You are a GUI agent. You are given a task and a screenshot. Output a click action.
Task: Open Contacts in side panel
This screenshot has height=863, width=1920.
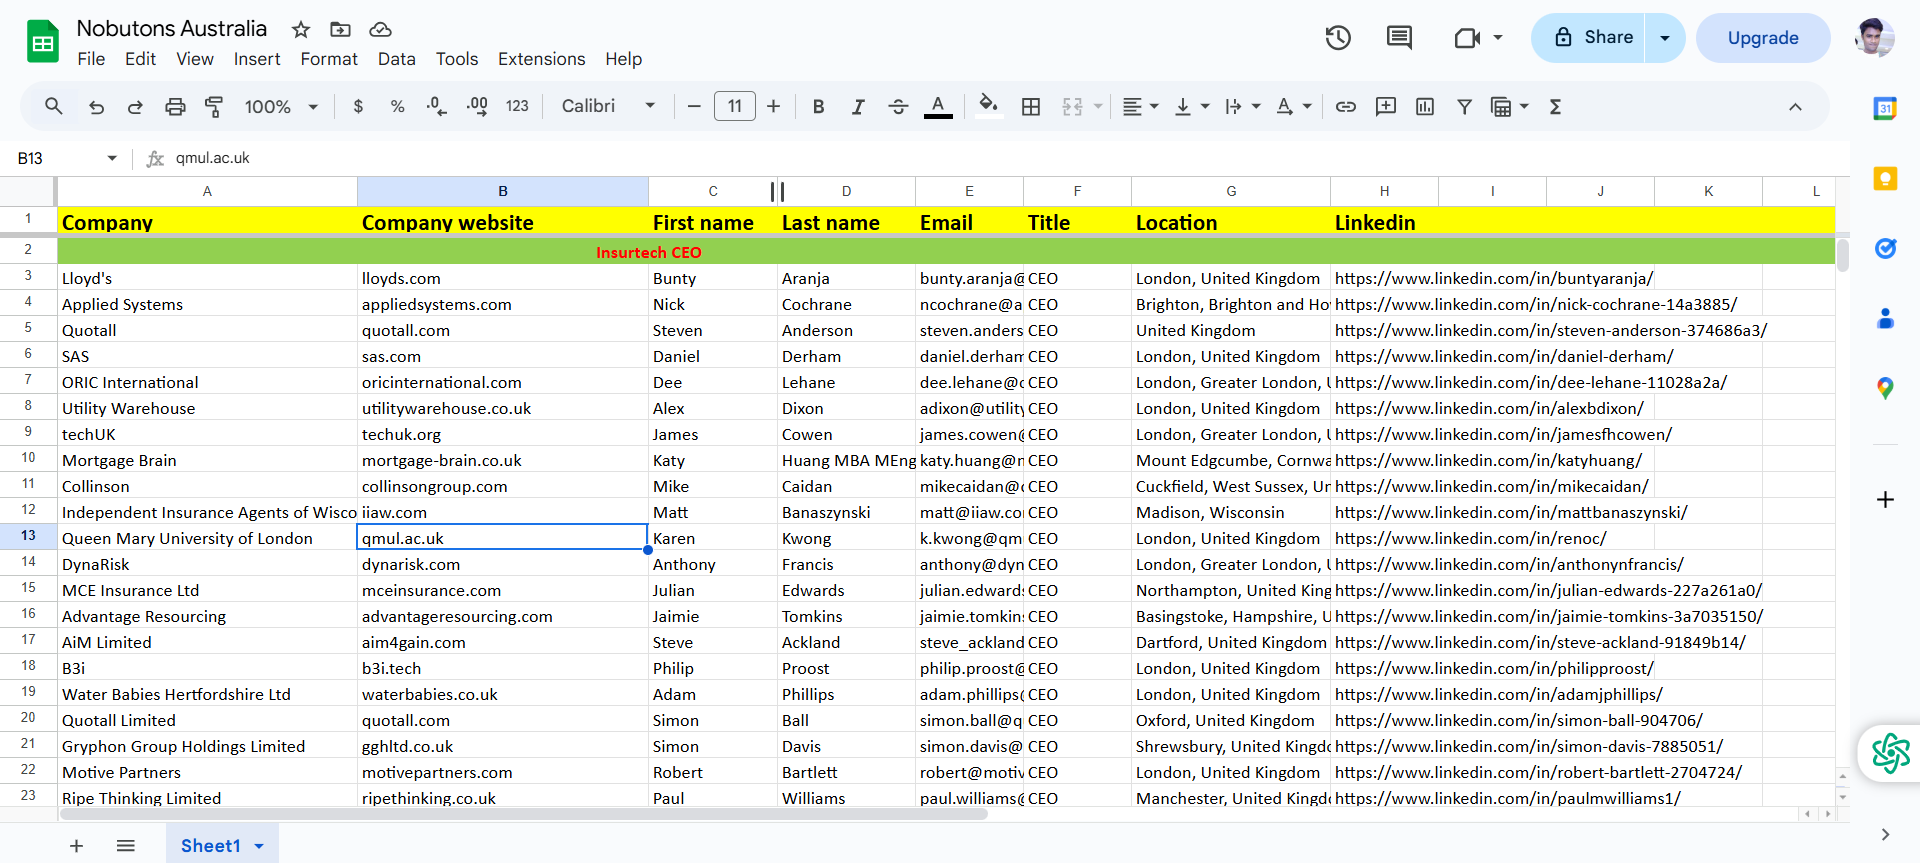coord(1885,319)
